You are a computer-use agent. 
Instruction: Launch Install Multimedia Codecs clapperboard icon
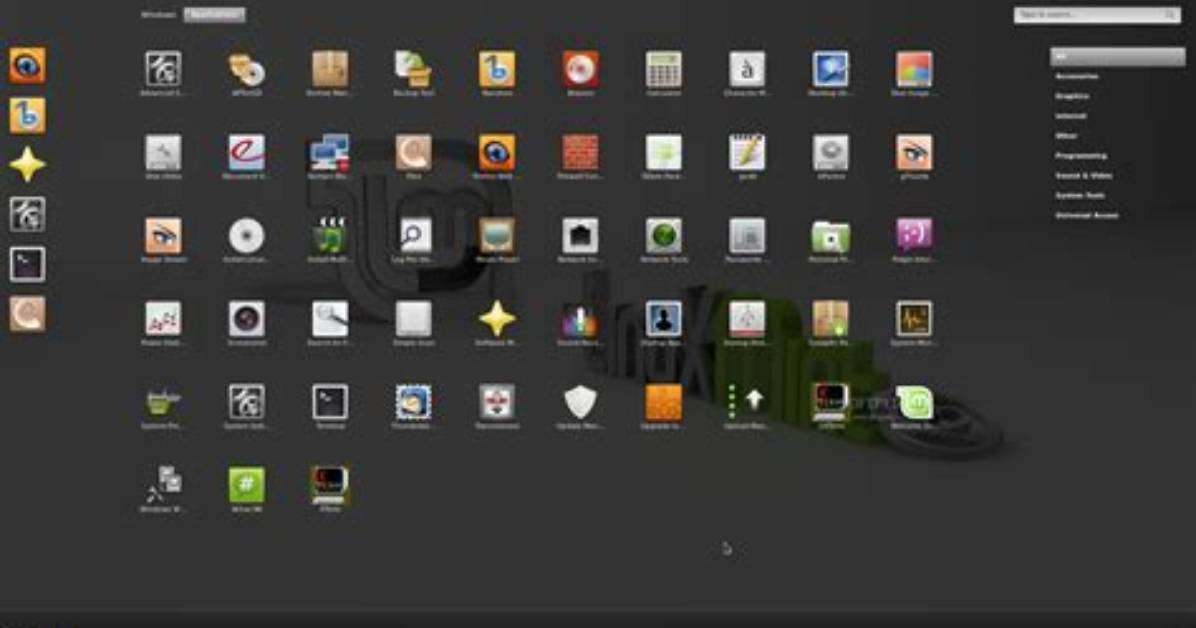330,236
